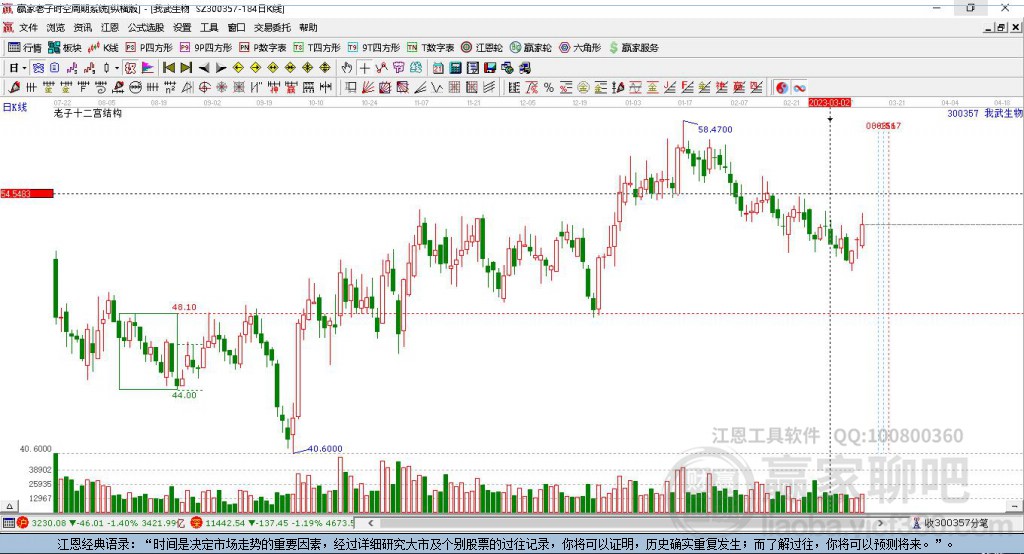
Task: Select the crosshair cursor tool
Action: (364, 68)
